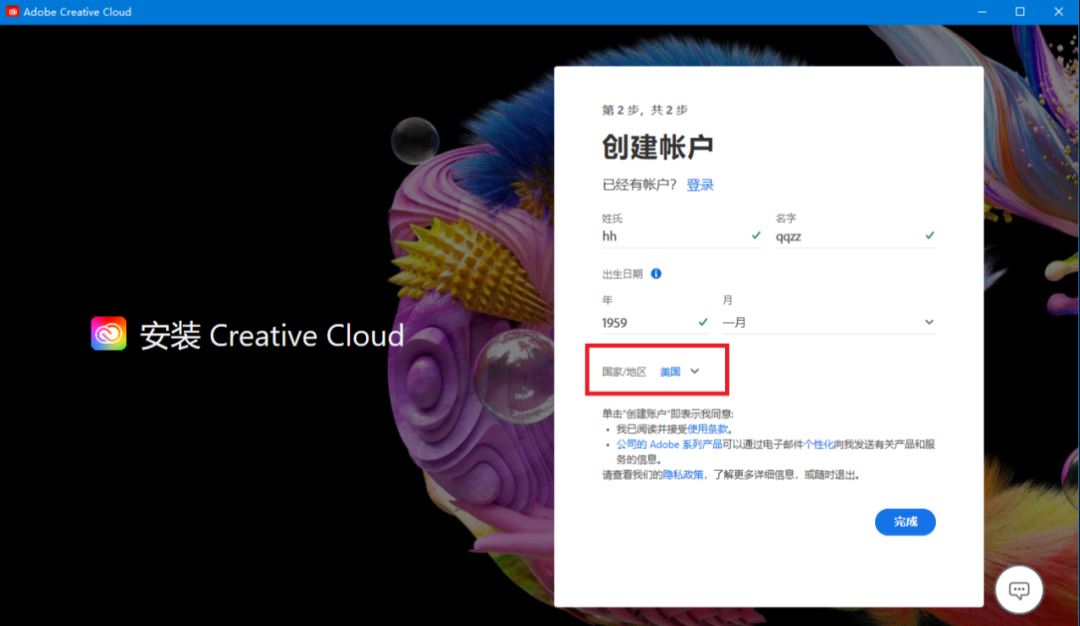Image resolution: width=1080 pixels, height=626 pixels.
Task: Click the 公司的 Adobe 系列产品 link
Action: click(669, 444)
